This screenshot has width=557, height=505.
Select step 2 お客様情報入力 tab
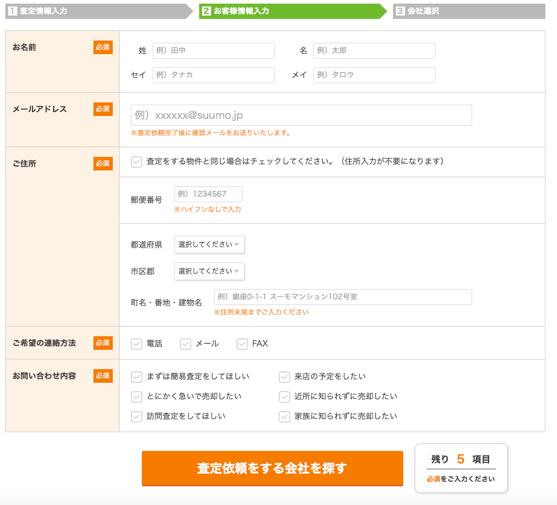point(293,11)
